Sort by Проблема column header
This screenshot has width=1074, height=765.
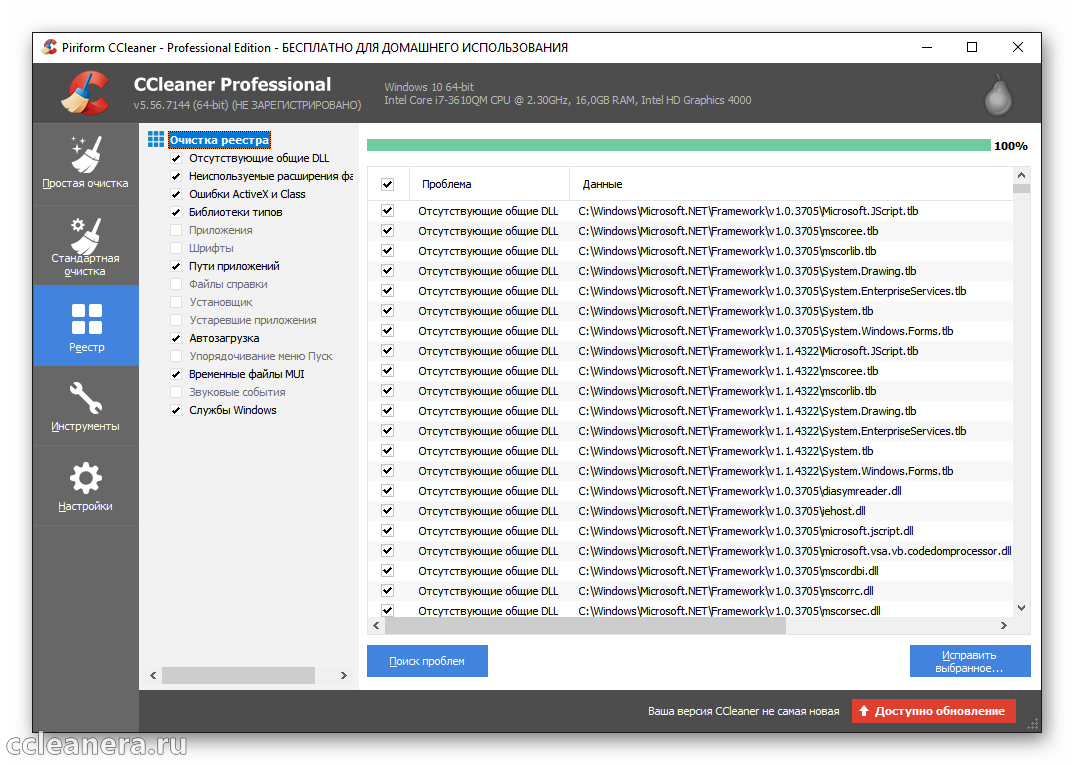[489, 184]
